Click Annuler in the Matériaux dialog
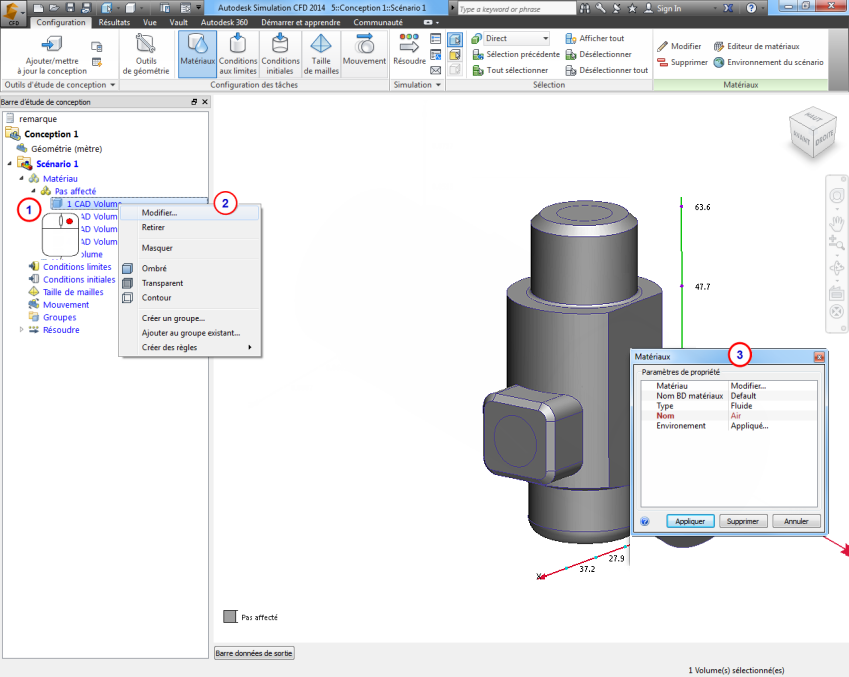This screenshot has width=849, height=677. (x=796, y=521)
